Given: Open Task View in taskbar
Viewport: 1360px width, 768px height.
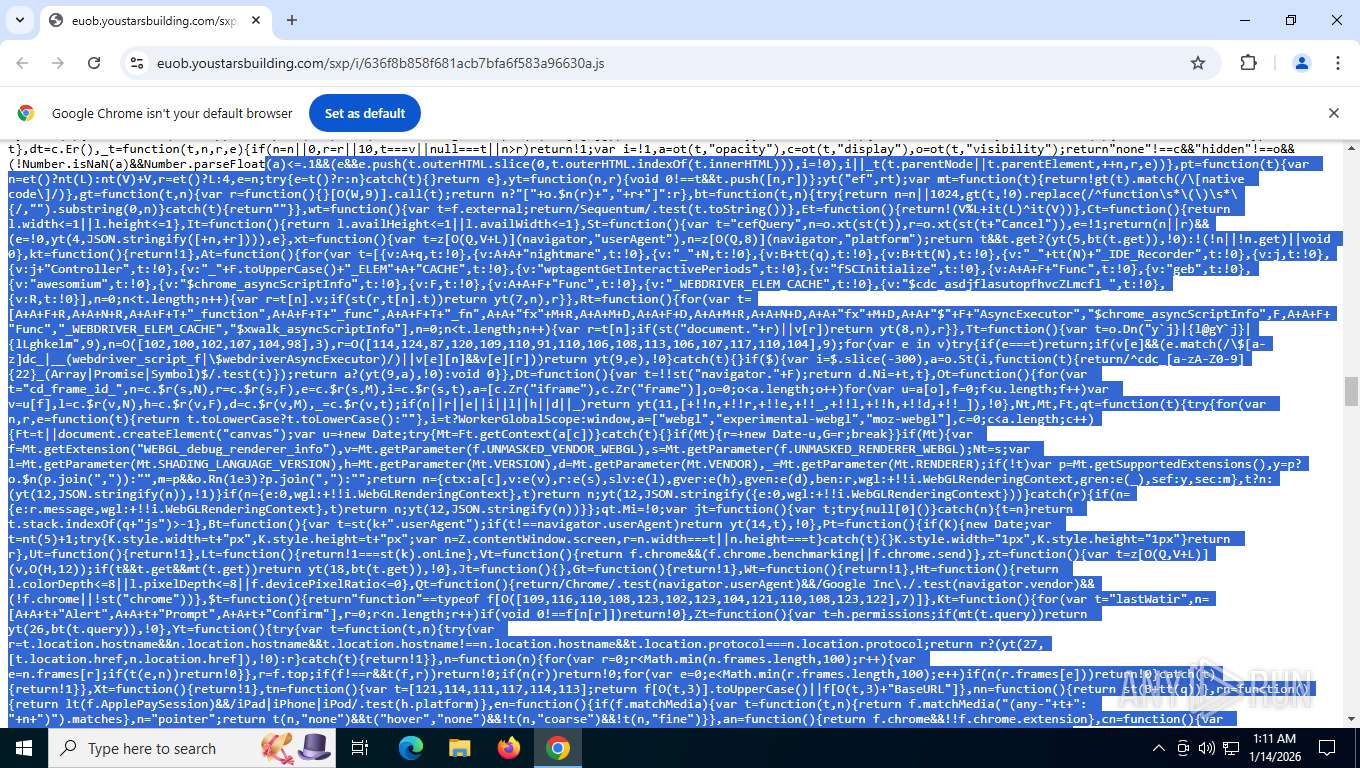Looking at the screenshot, I should pyautogui.click(x=360, y=748).
